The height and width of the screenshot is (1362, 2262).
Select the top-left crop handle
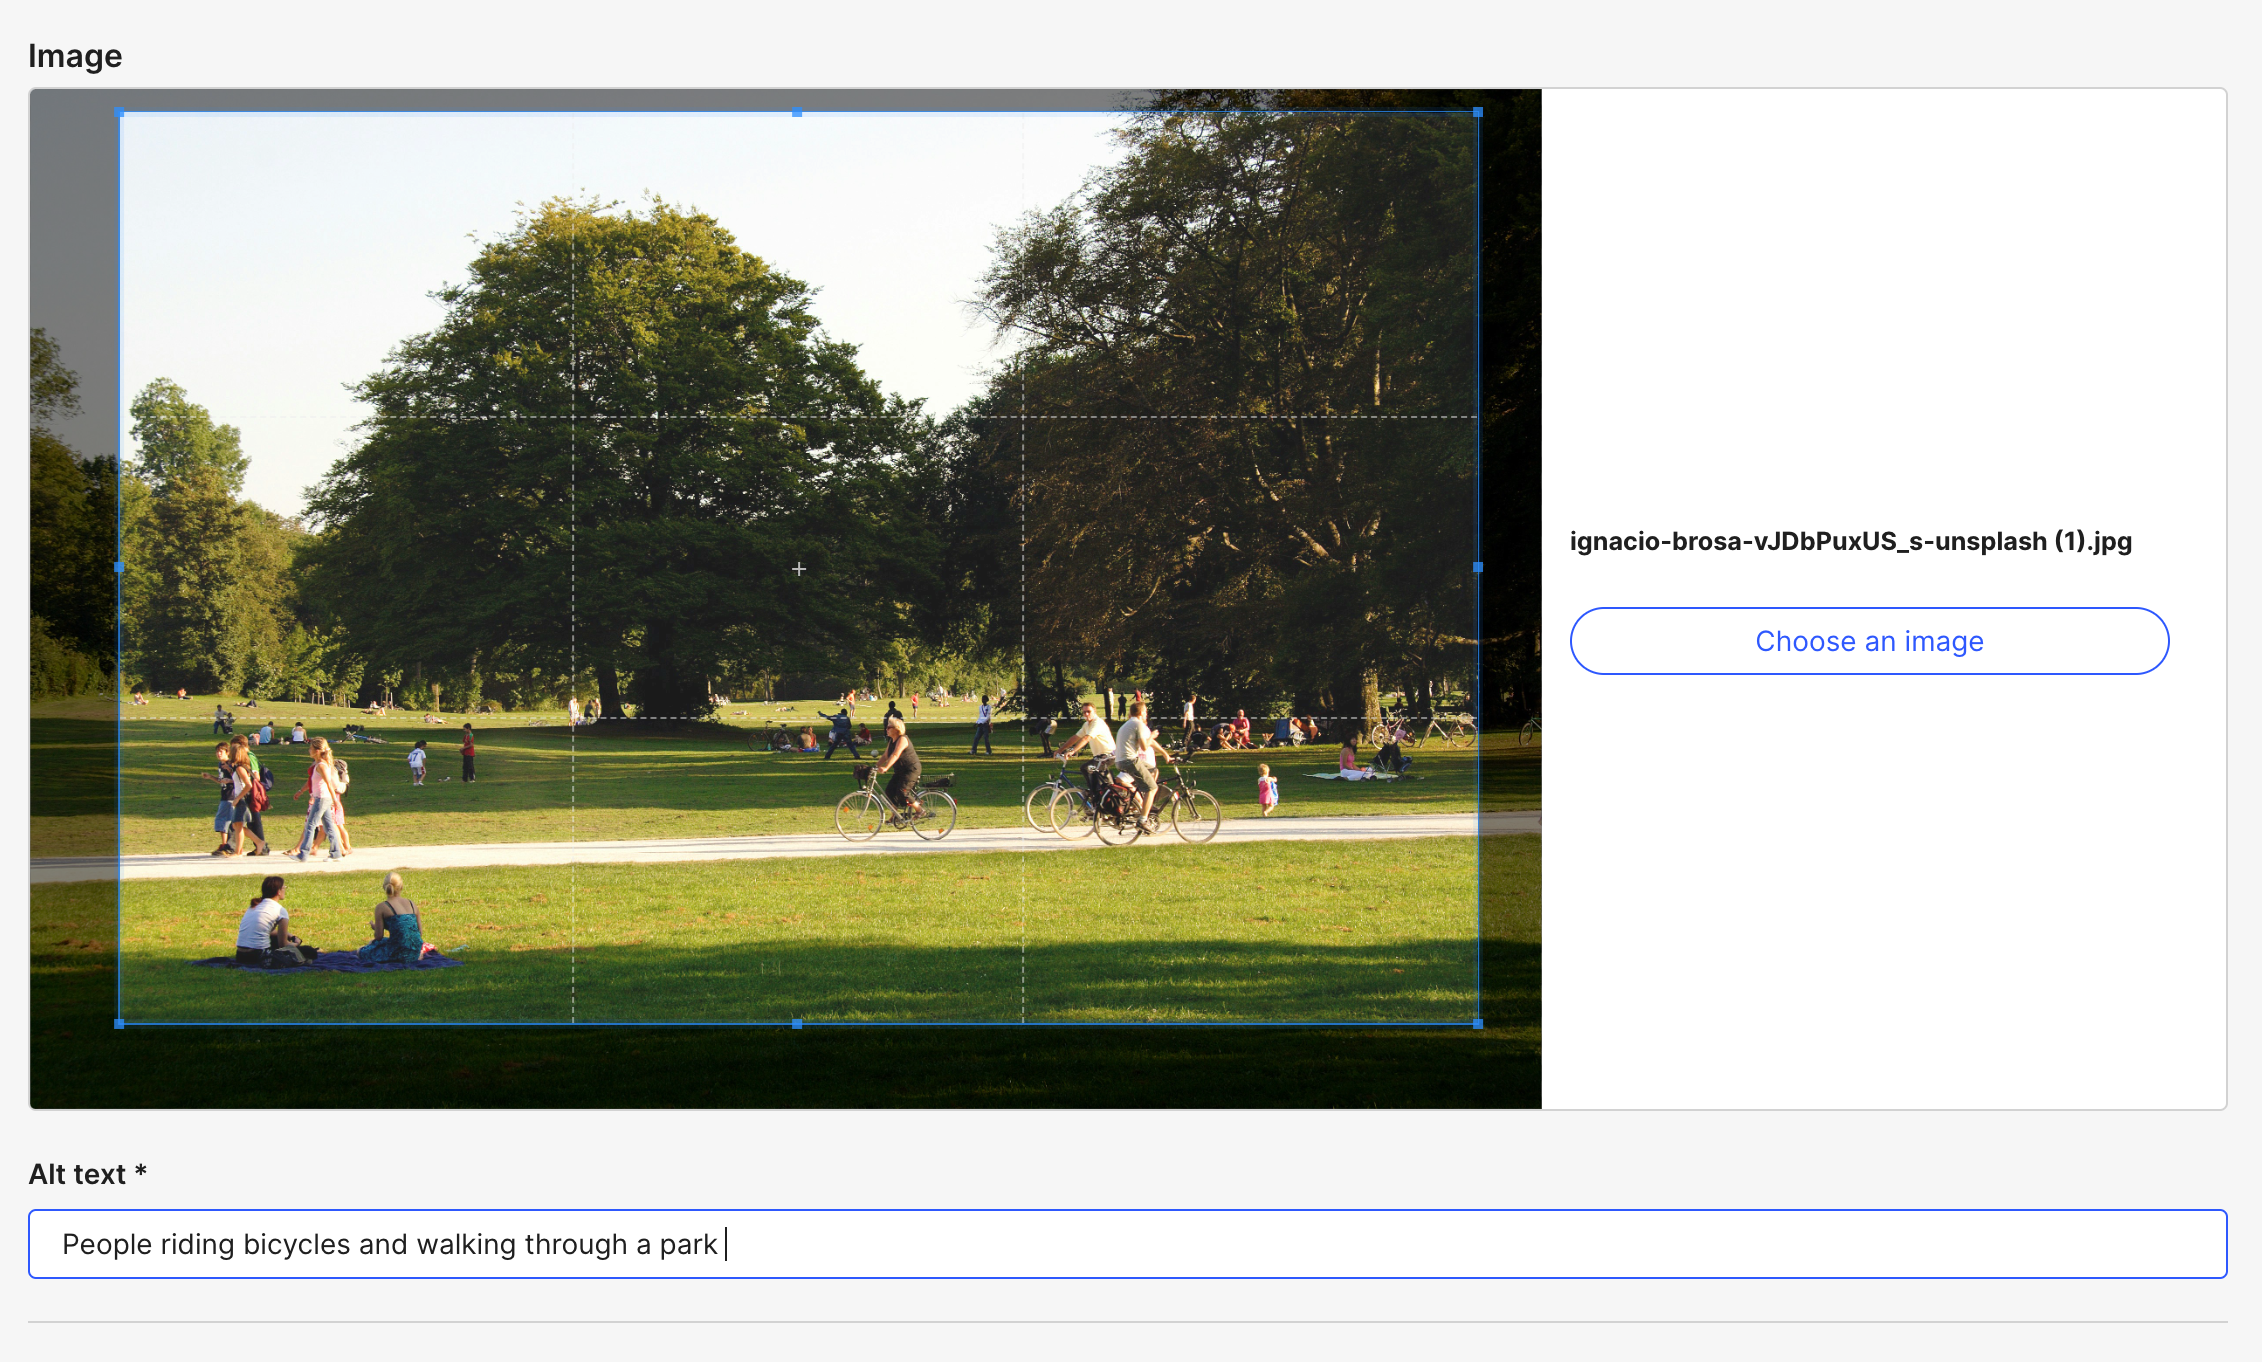119,113
